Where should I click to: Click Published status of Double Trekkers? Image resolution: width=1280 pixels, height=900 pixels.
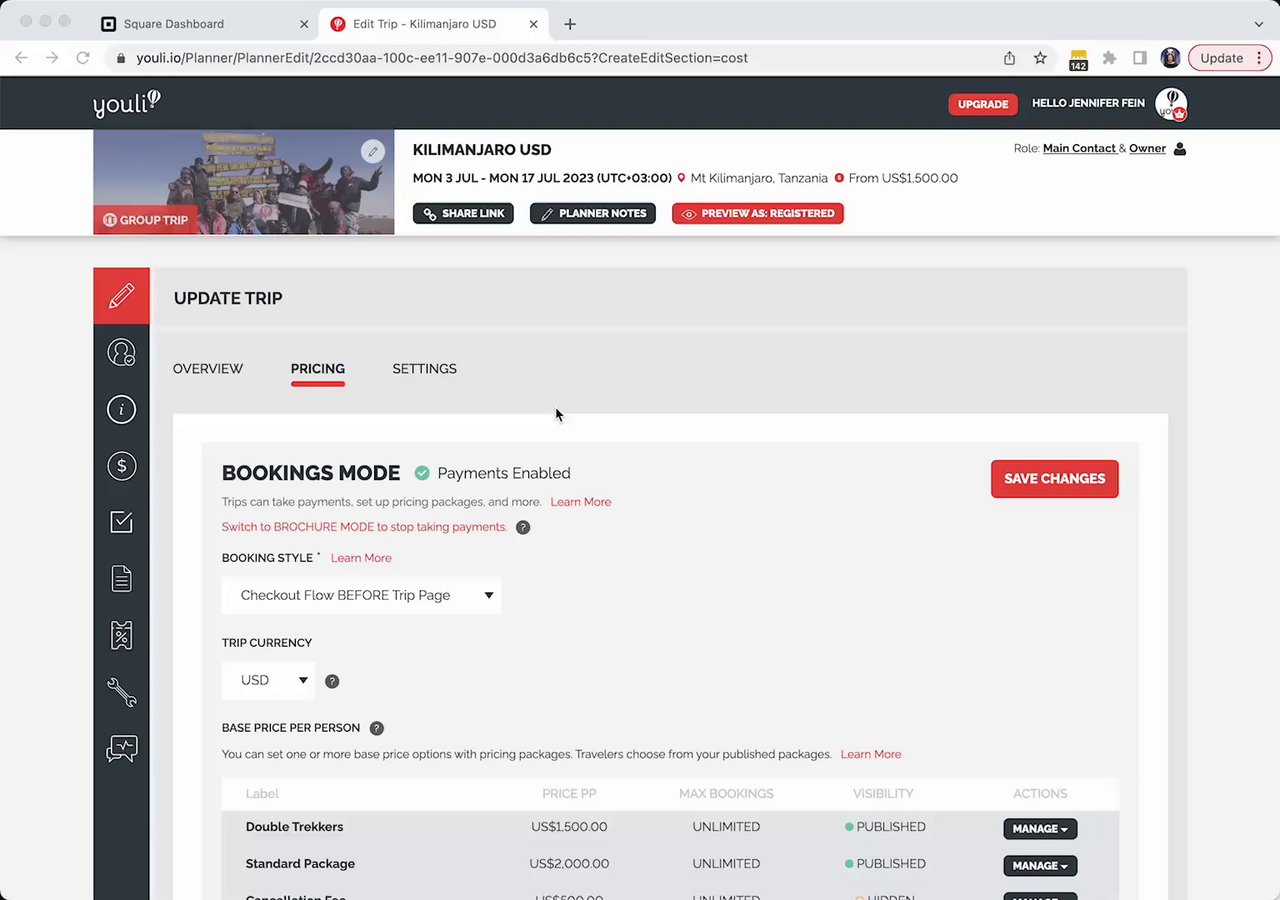(x=885, y=827)
